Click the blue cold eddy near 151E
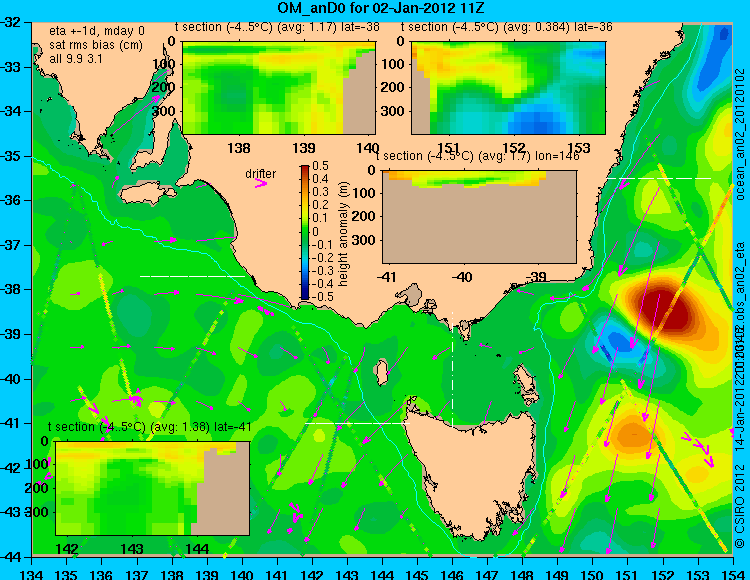Screen dimensions: 750x580 click(x=617, y=341)
